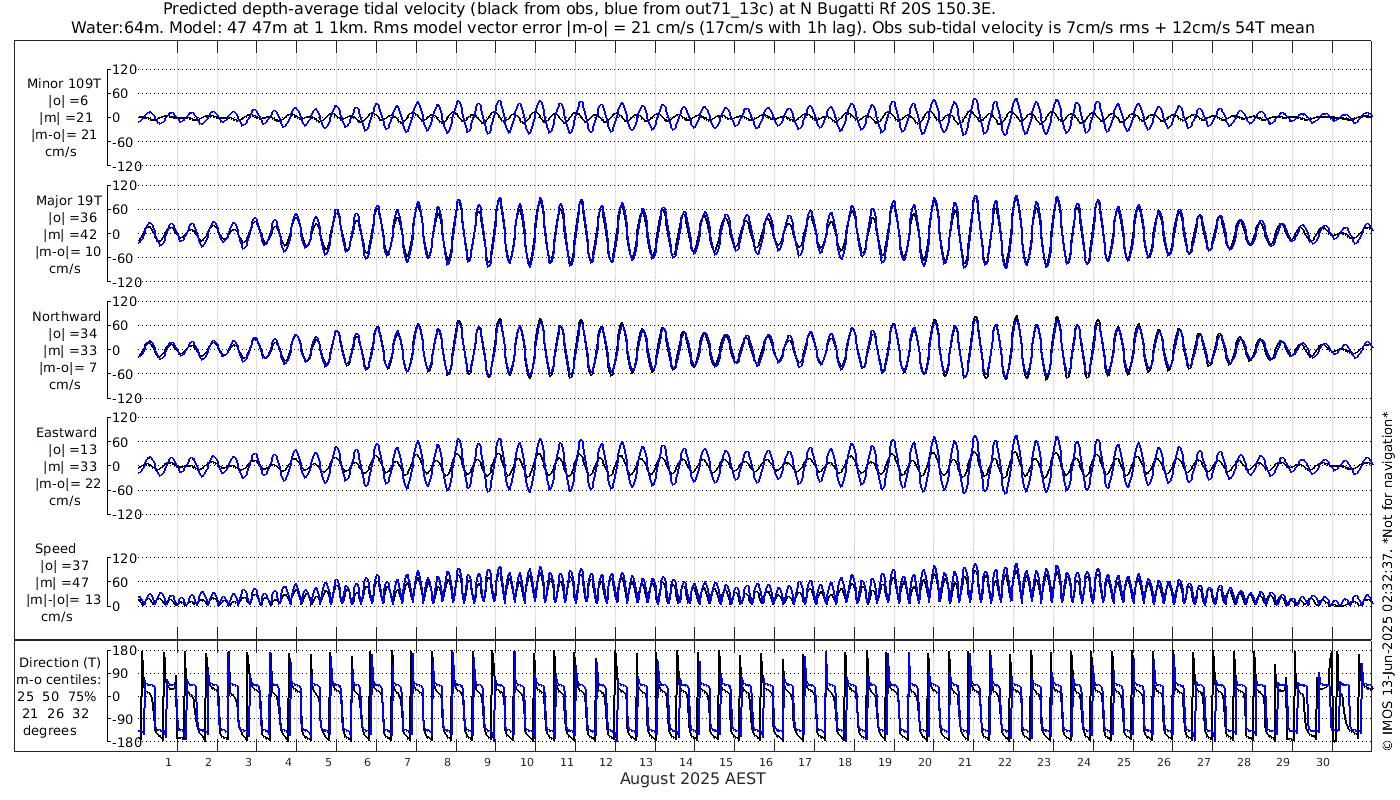
Task: Click day 5 on the date axis
Action: (328, 762)
